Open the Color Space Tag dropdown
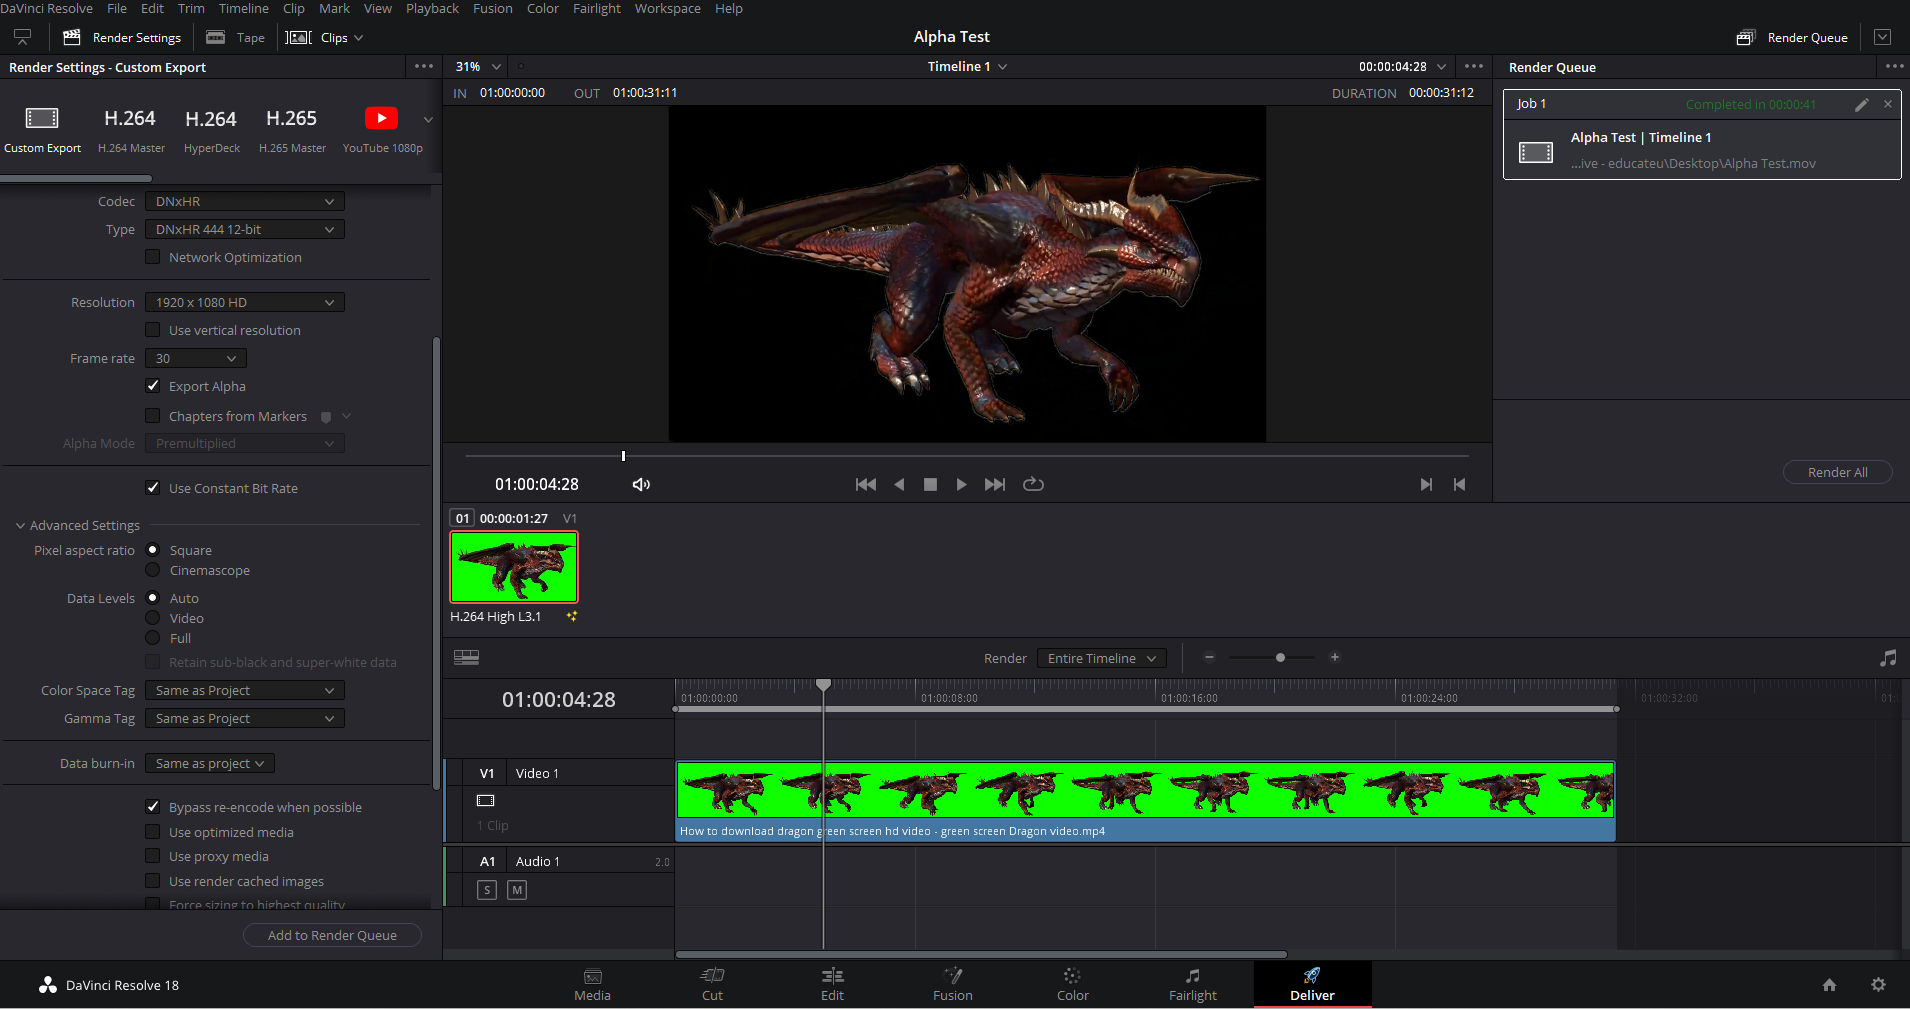This screenshot has width=1910, height=1009. tap(245, 690)
